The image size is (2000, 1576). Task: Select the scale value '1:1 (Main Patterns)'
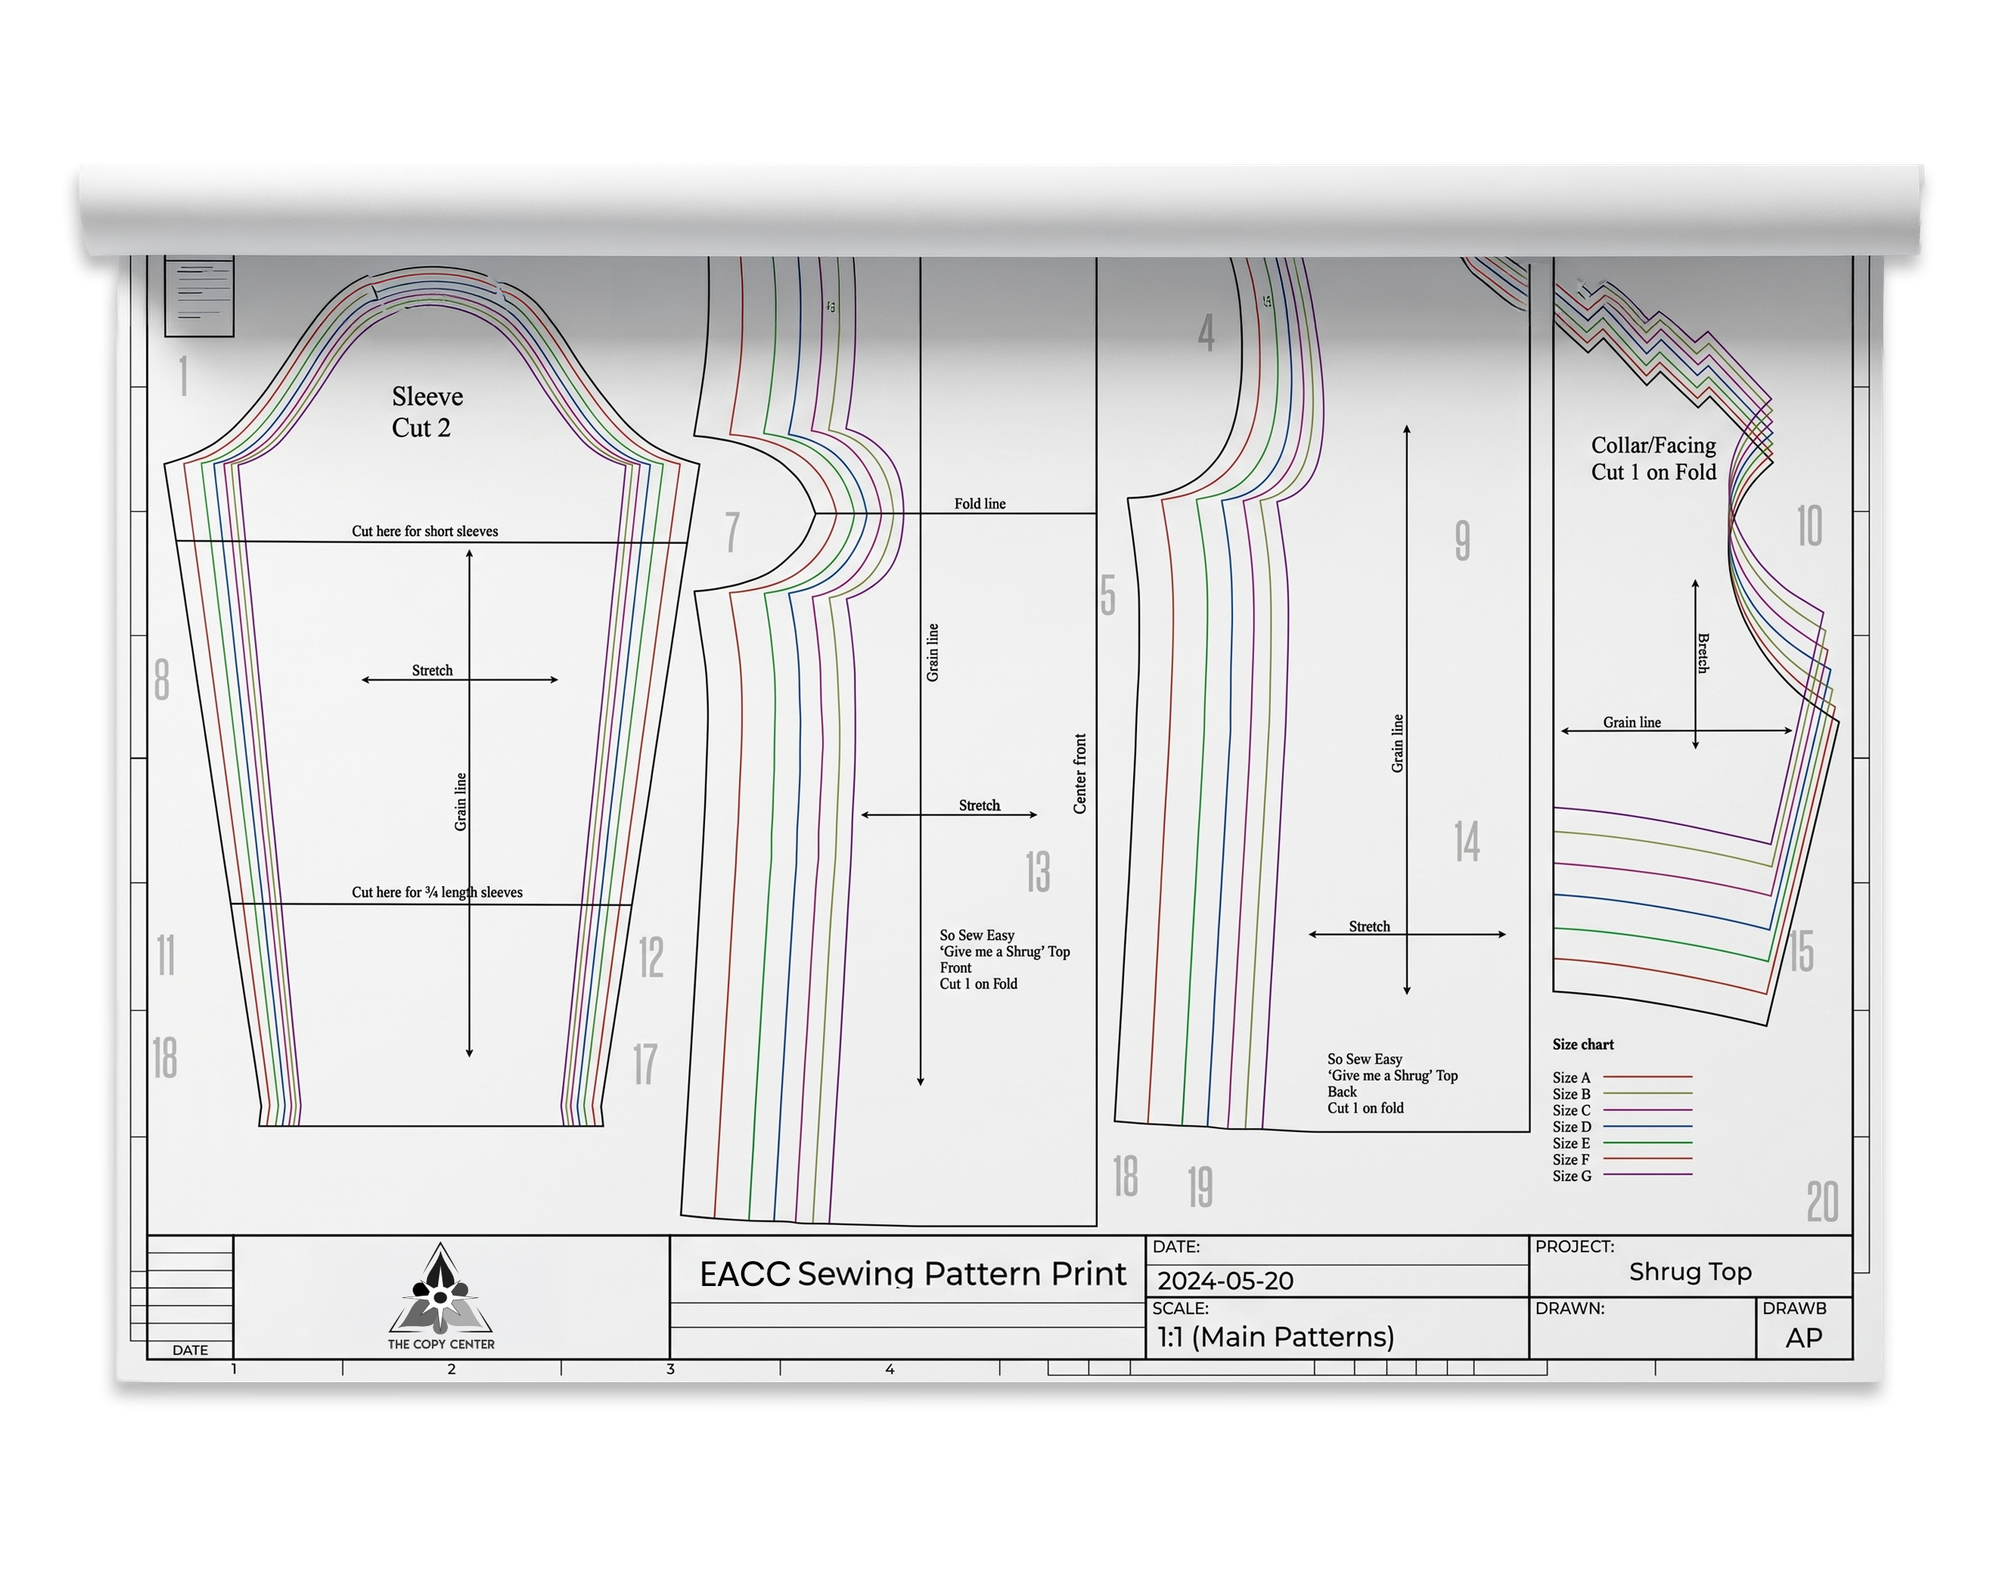pos(1275,1337)
